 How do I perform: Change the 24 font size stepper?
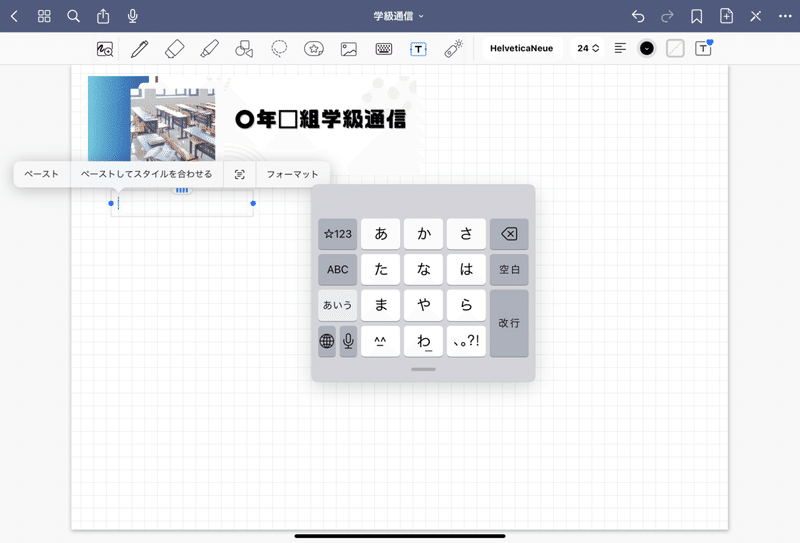coord(588,48)
